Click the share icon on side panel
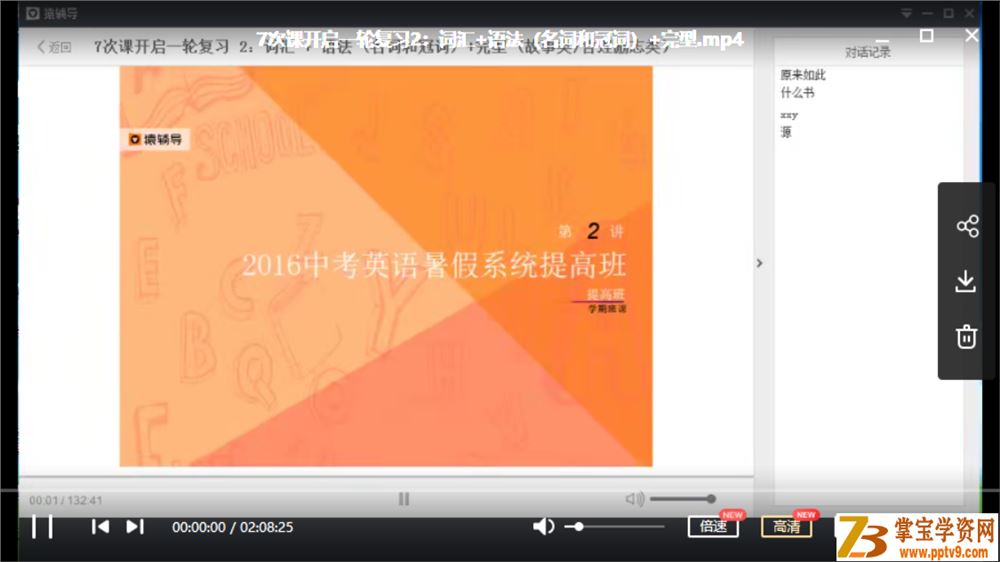The height and width of the screenshot is (562, 1000). coord(967,226)
